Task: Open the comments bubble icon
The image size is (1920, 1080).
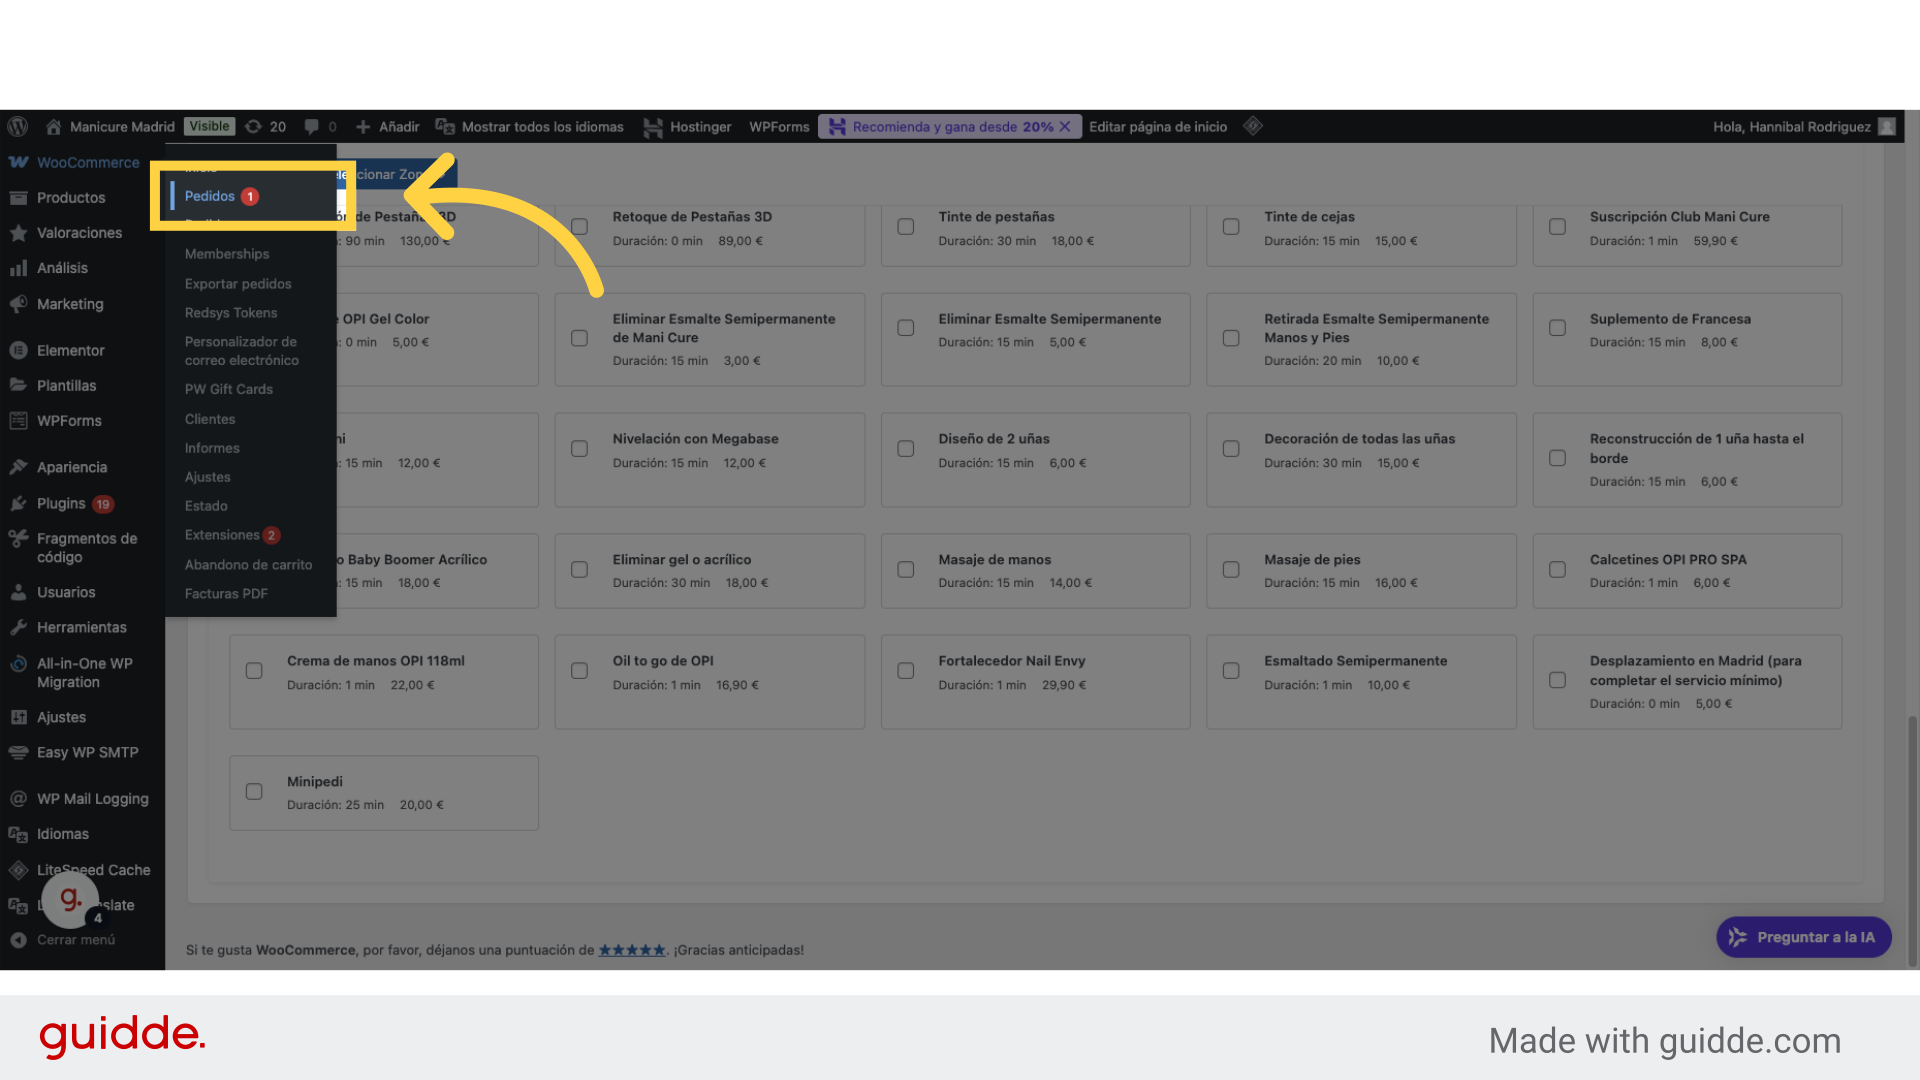Action: tap(312, 127)
